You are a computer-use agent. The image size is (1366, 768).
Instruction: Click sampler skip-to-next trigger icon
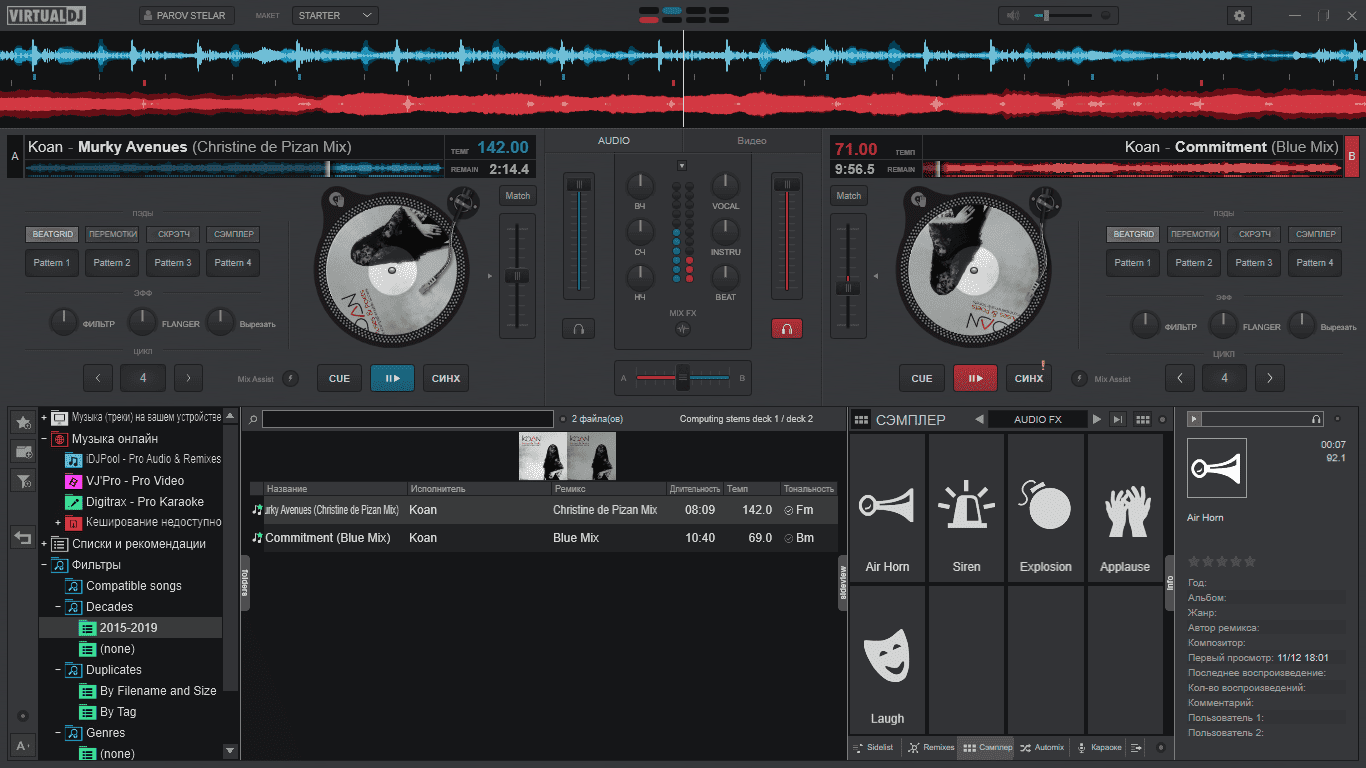[x=1119, y=420]
